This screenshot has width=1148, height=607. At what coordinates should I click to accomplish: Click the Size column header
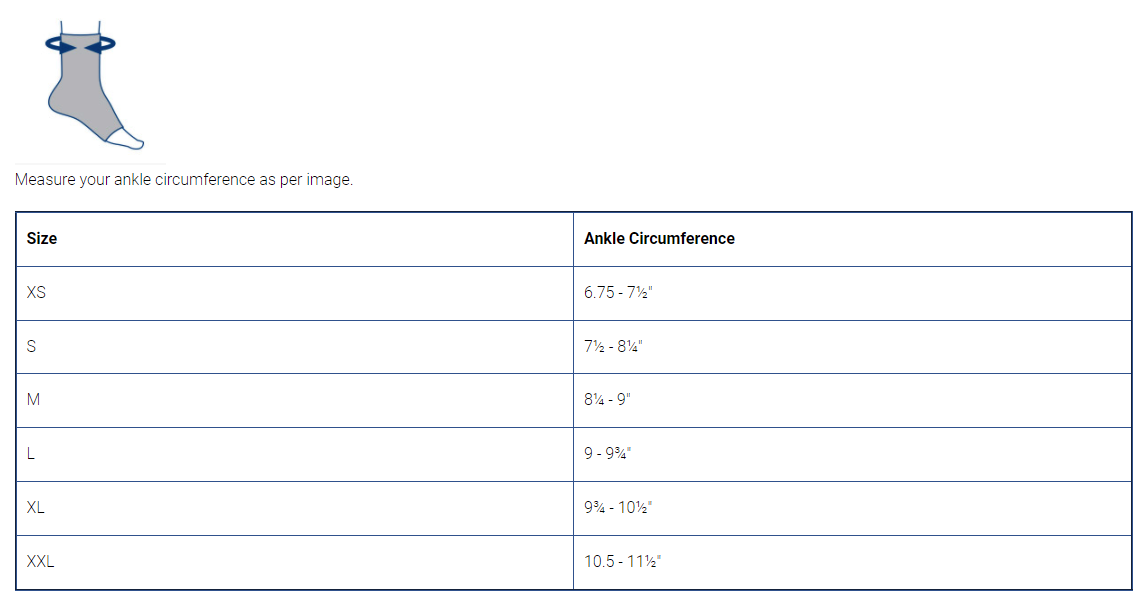click(42, 239)
